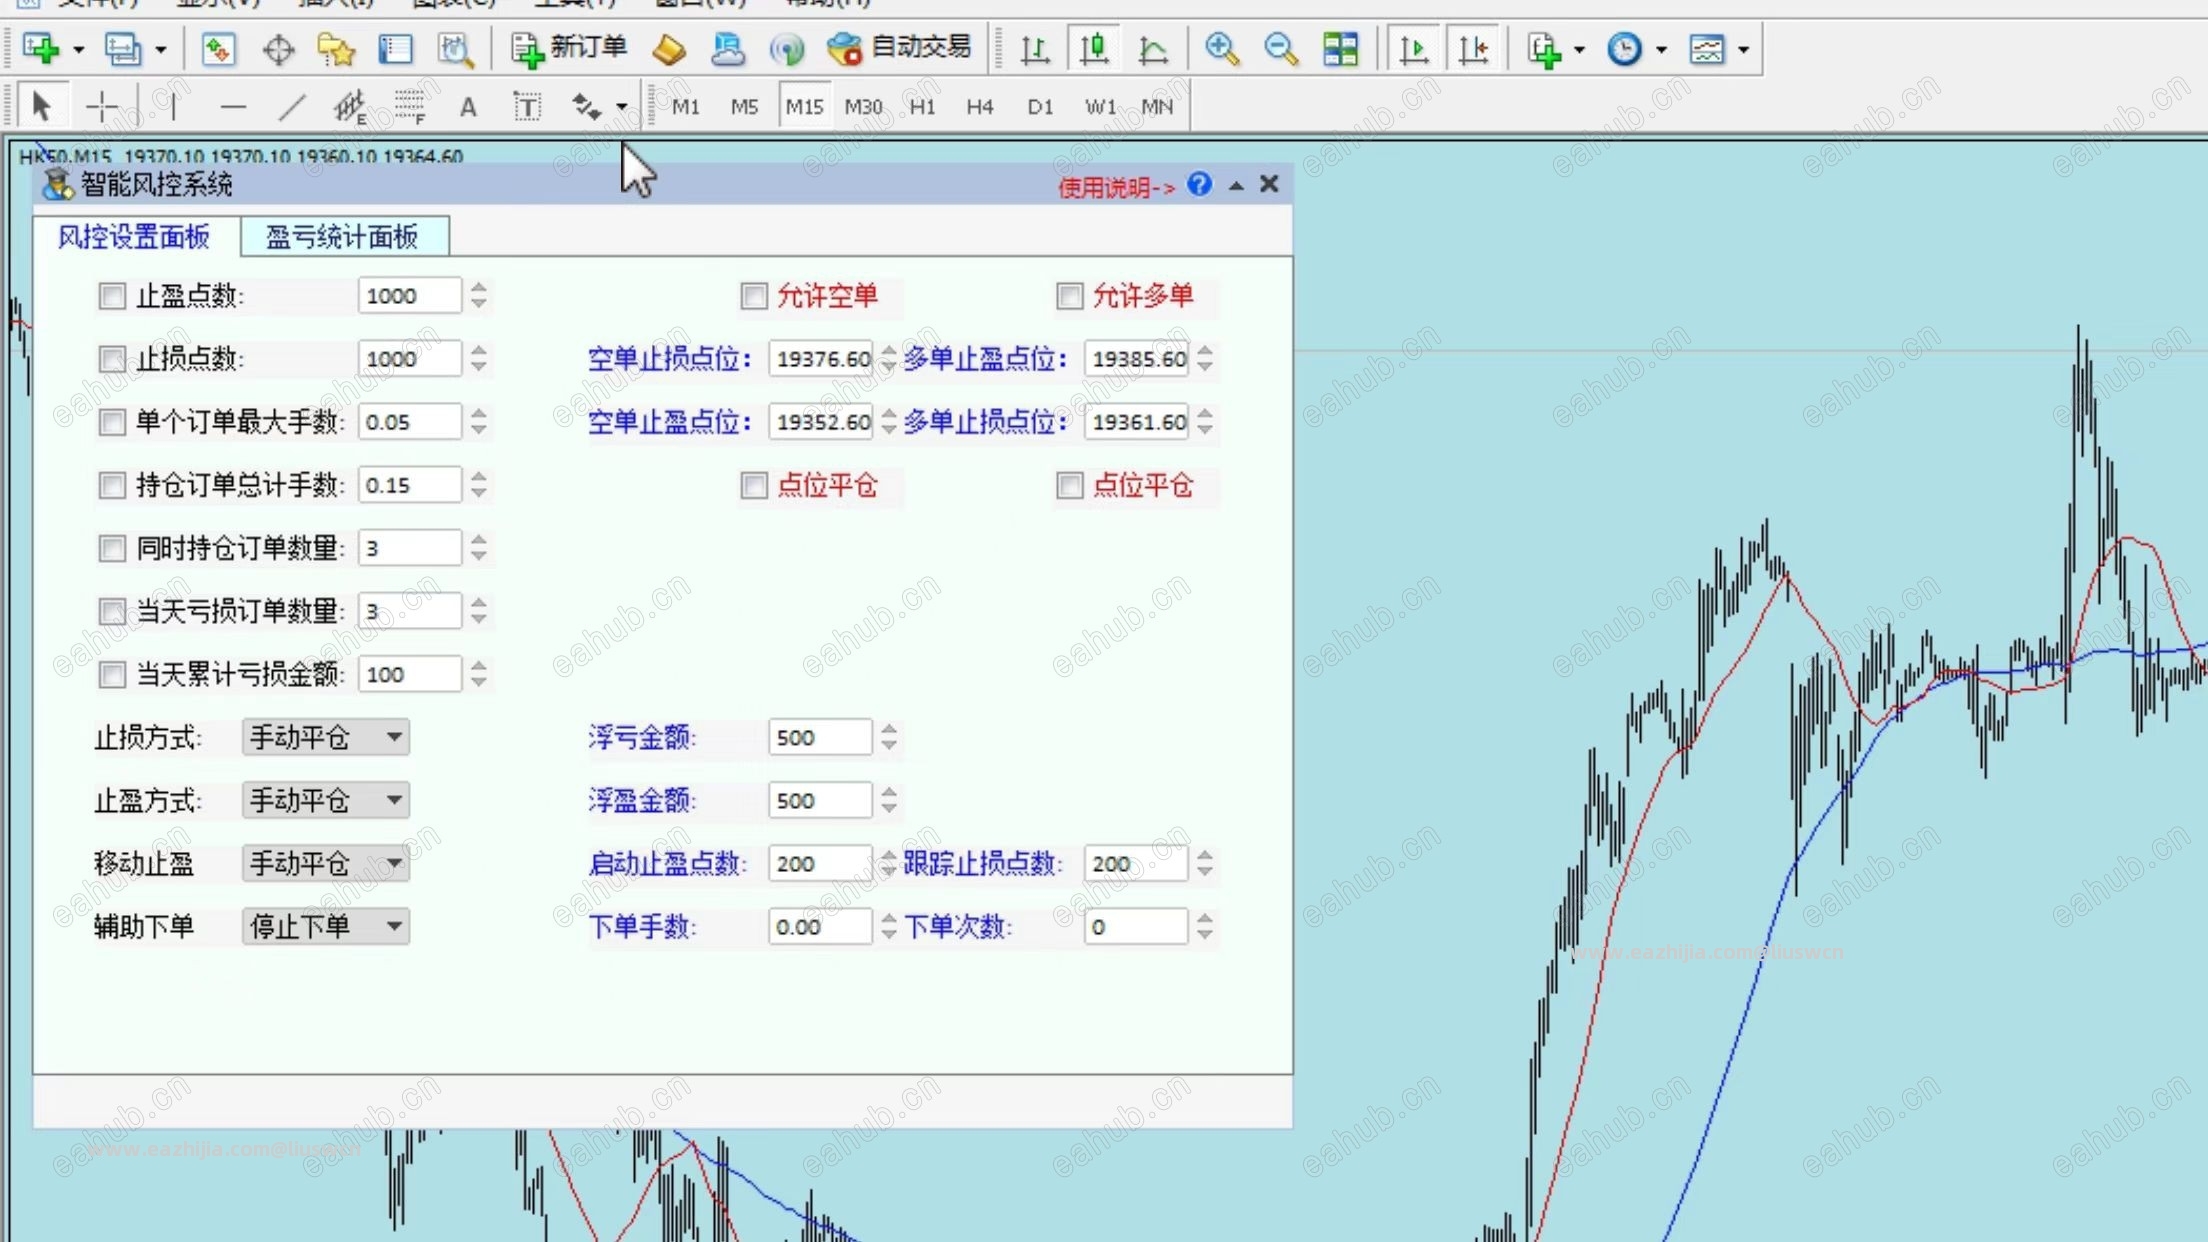Select the crosshair cursor tool
This screenshot has height=1242, width=2208.
[x=102, y=106]
